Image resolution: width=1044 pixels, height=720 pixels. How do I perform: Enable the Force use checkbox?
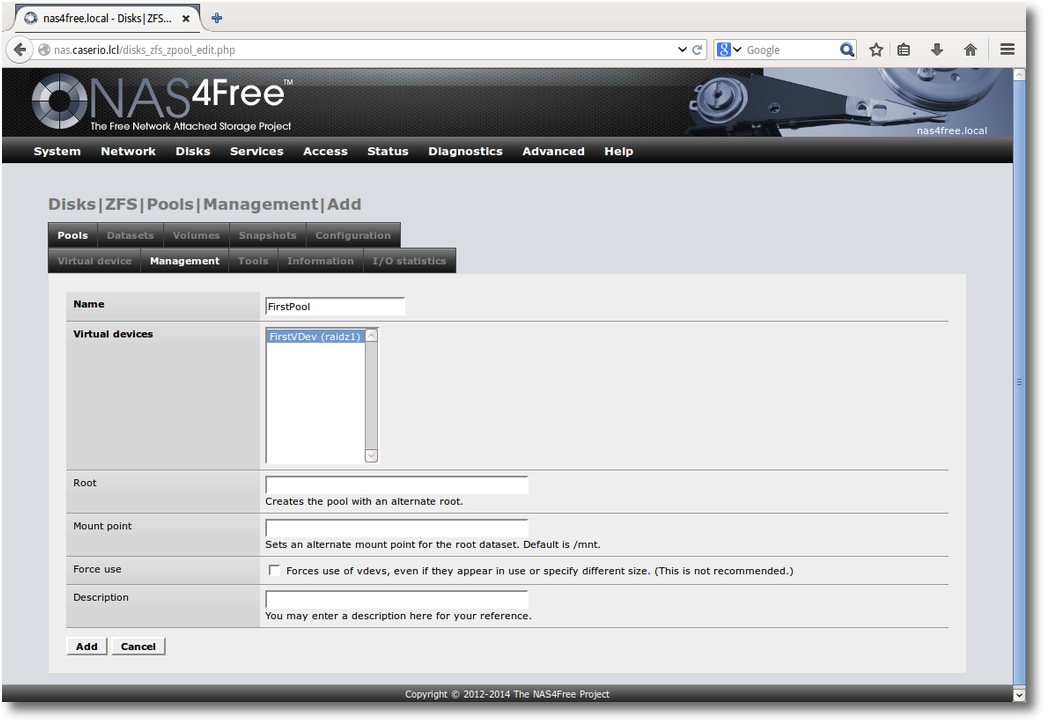pyautogui.click(x=274, y=570)
